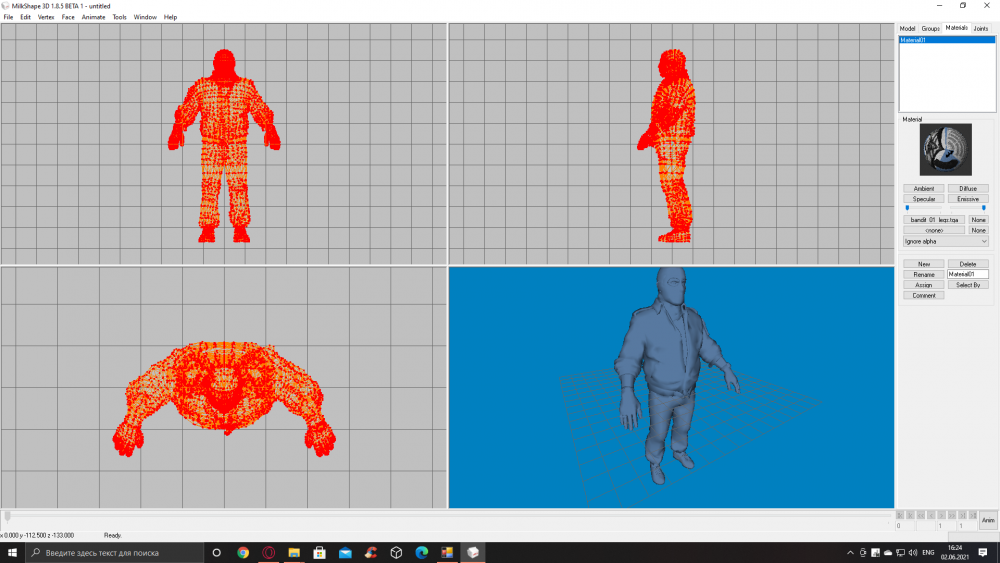Open the Window menu
The image size is (1000, 563).
click(x=145, y=17)
